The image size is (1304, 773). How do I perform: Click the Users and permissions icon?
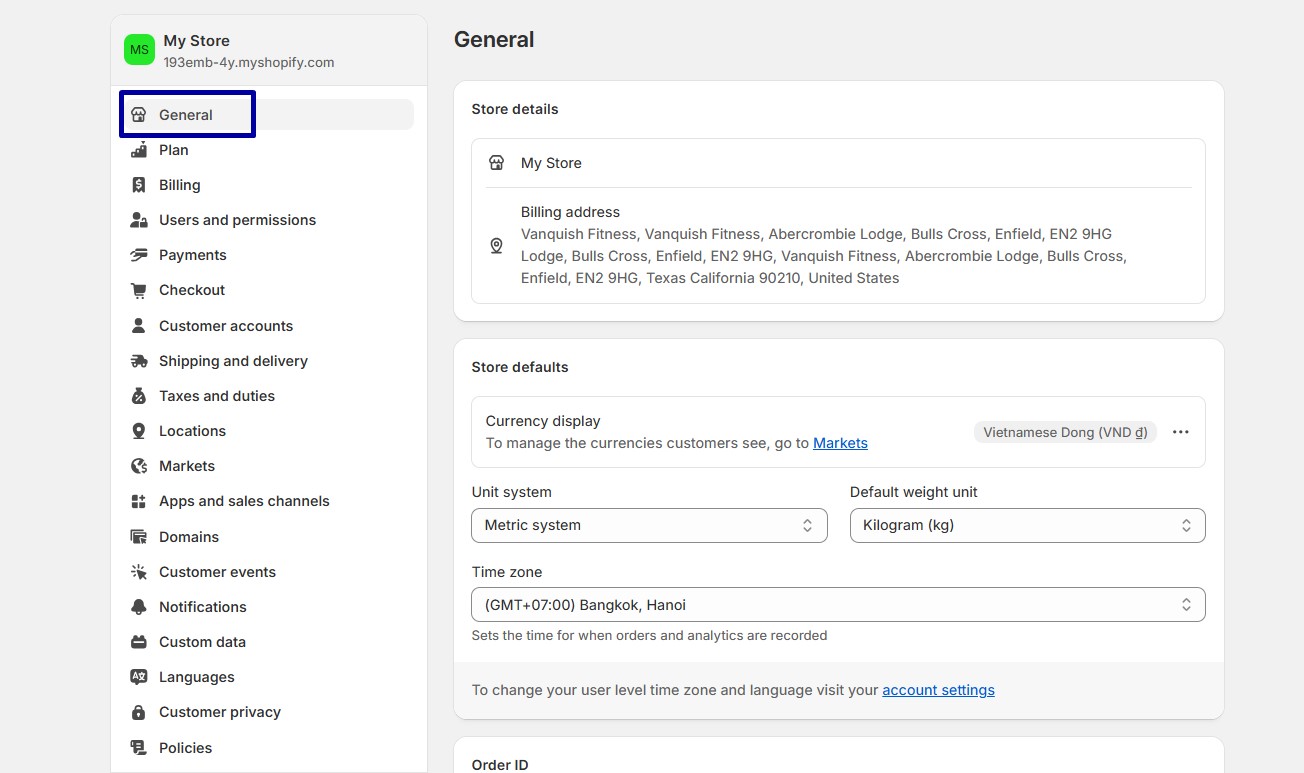click(139, 220)
